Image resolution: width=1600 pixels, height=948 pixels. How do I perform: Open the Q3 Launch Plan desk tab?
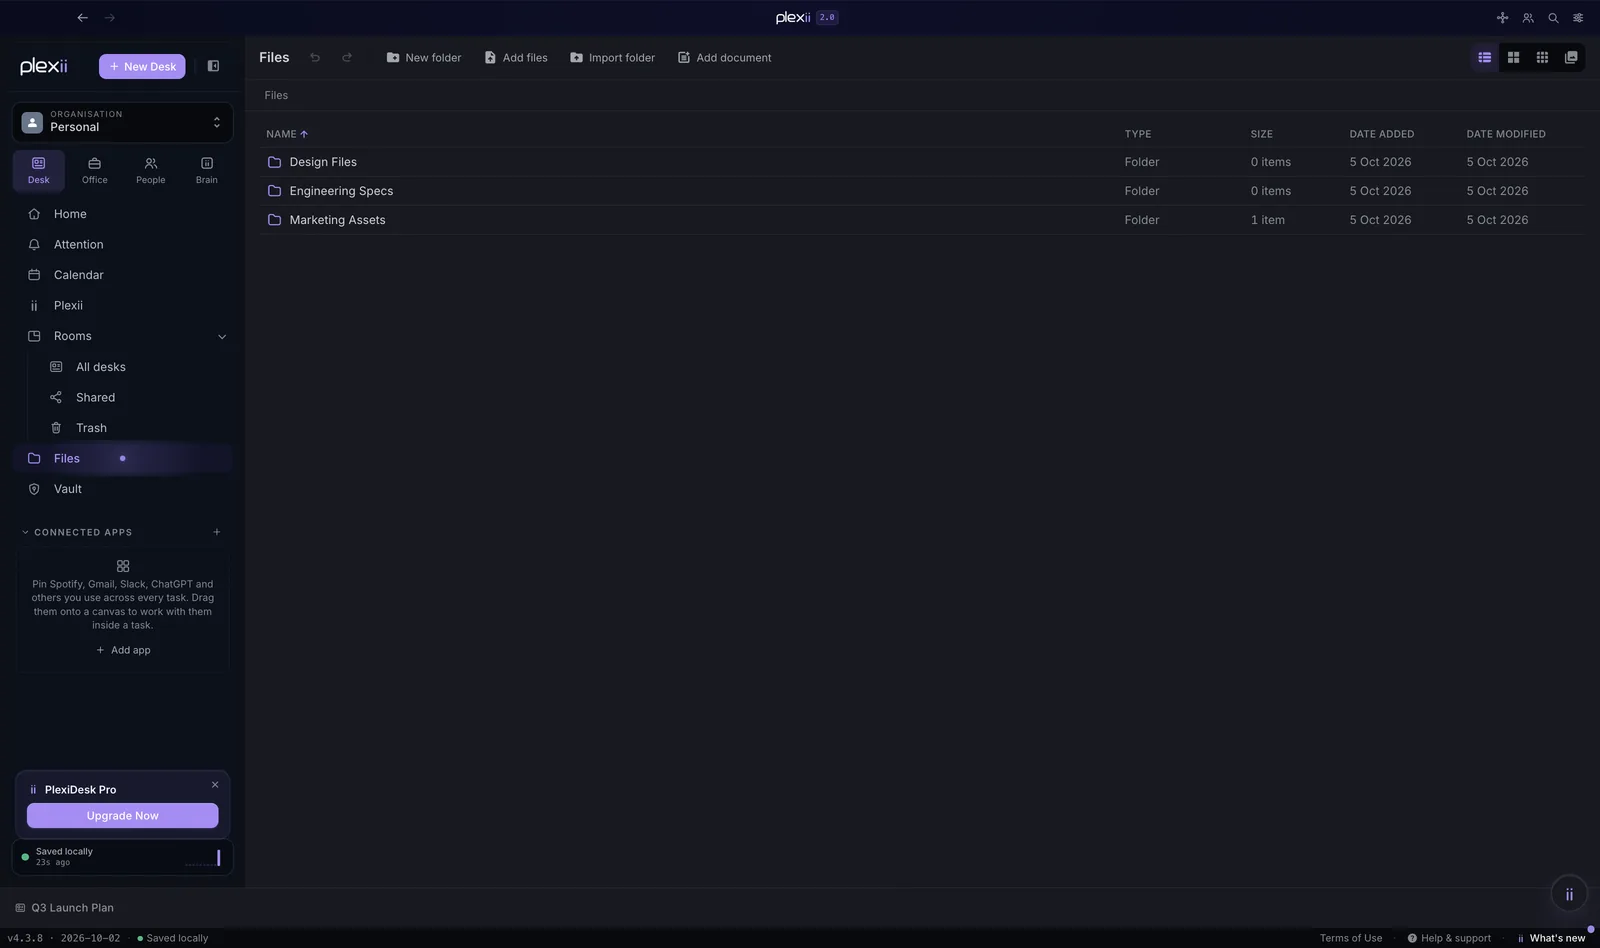coord(64,908)
